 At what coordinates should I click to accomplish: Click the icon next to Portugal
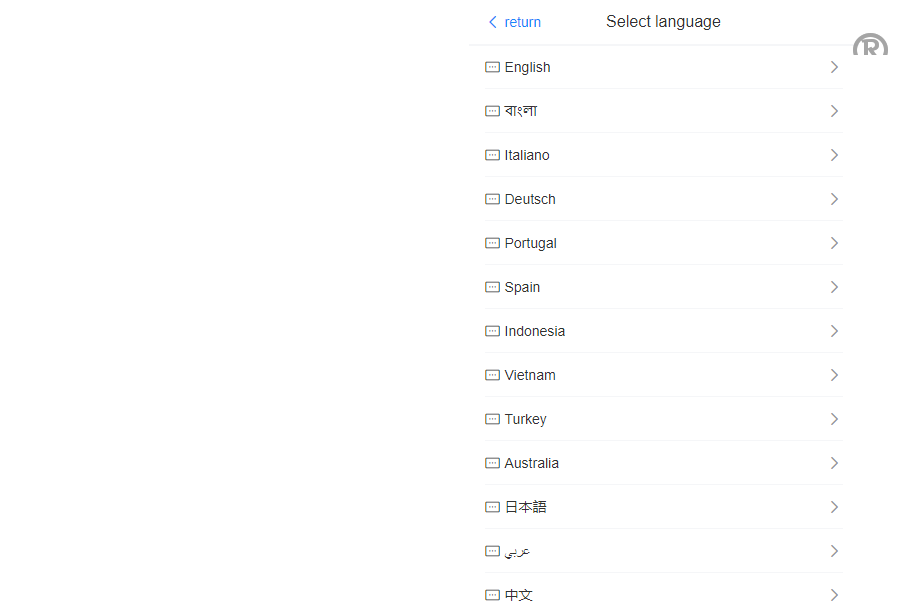click(x=492, y=243)
